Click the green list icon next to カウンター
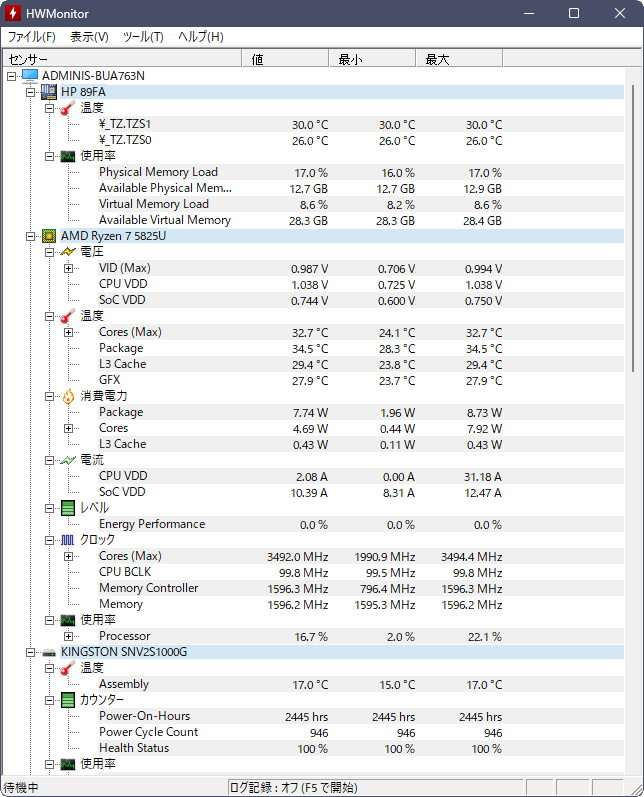This screenshot has height=797, width=644. (68, 700)
